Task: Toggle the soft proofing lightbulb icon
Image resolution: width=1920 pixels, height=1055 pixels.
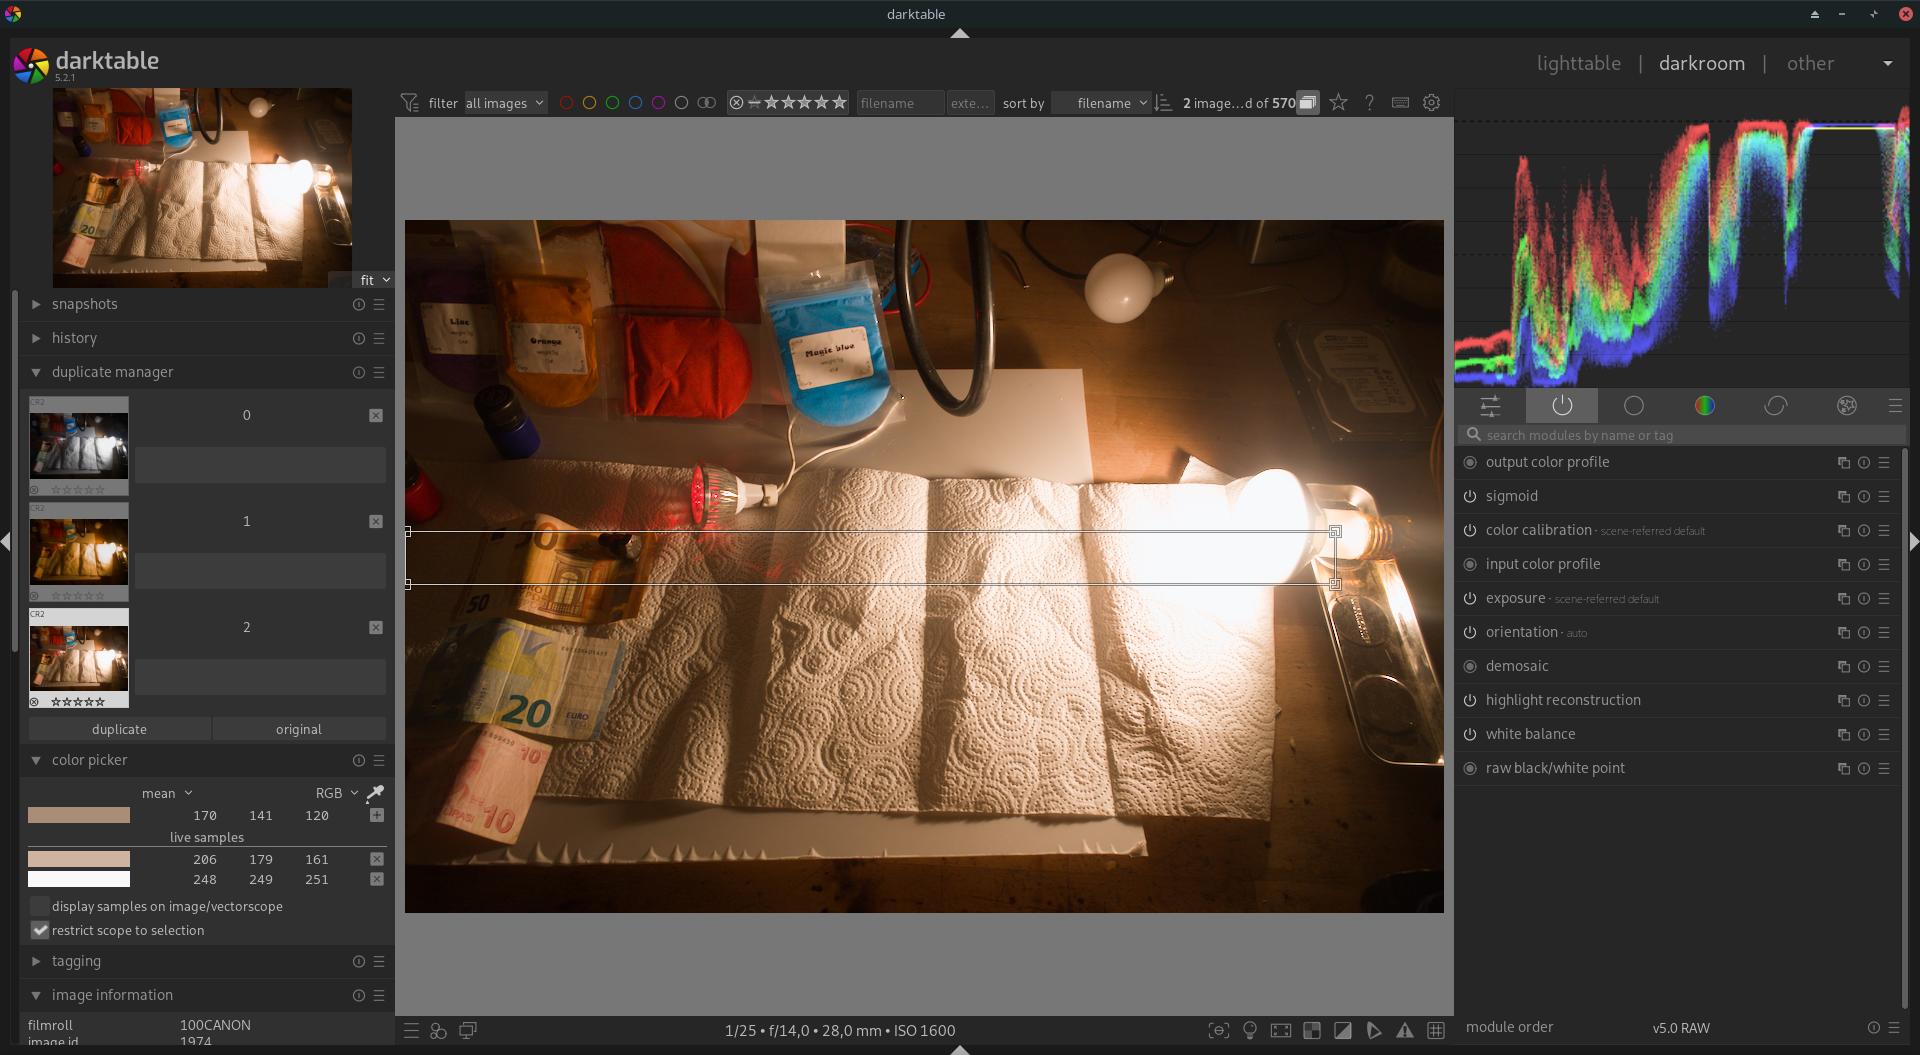Action: pos(1249,1030)
